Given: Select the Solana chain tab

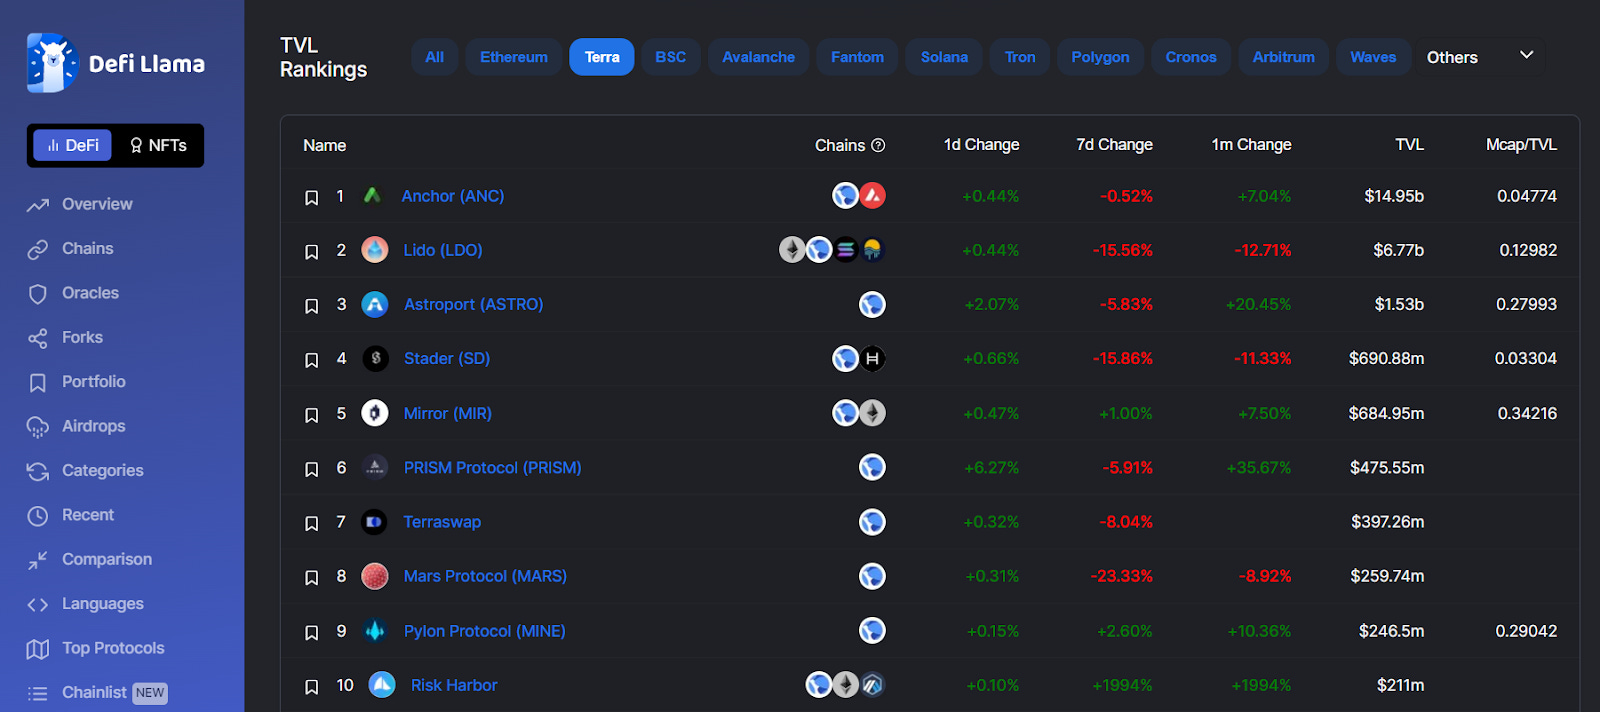Looking at the screenshot, I should pyautogui.click(x=944, y=57).
